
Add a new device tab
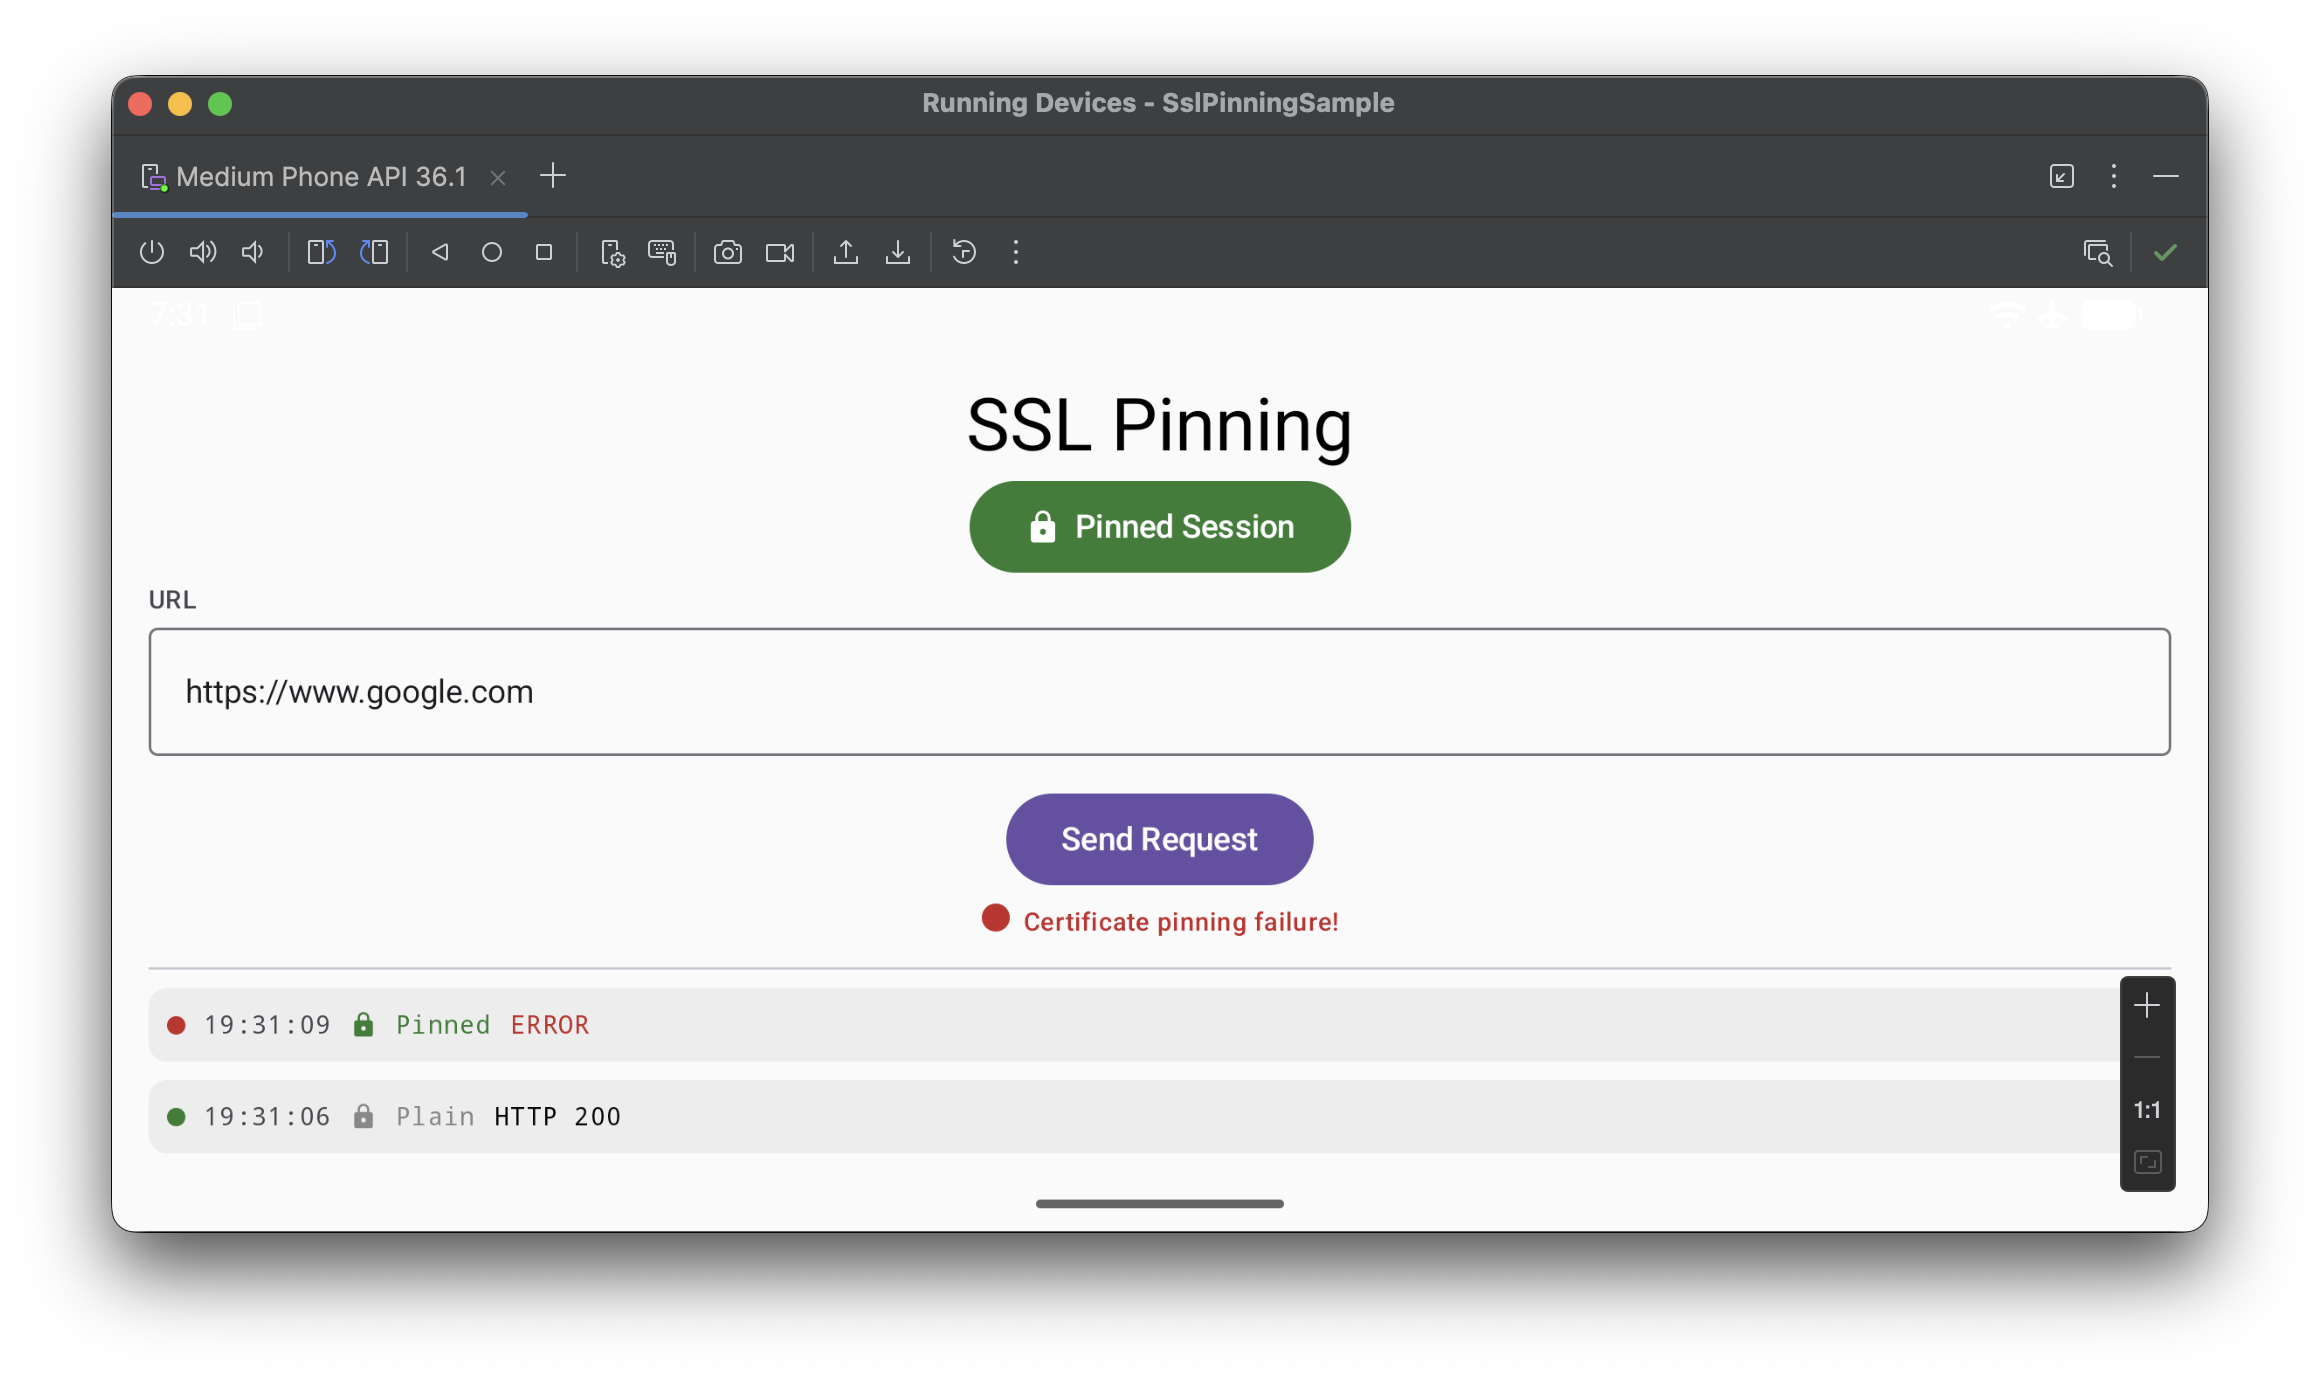click(553, 176)
